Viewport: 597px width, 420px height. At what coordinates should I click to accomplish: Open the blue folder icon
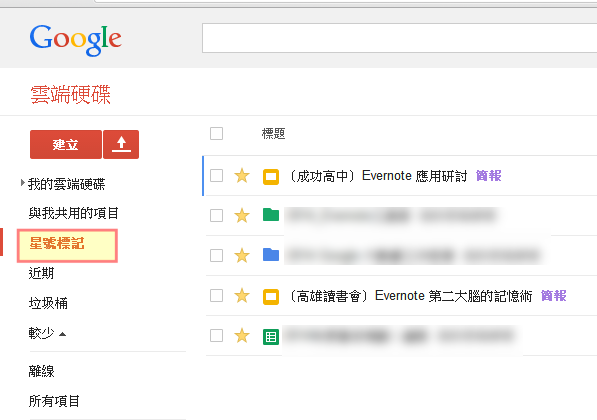pos(271,255)
